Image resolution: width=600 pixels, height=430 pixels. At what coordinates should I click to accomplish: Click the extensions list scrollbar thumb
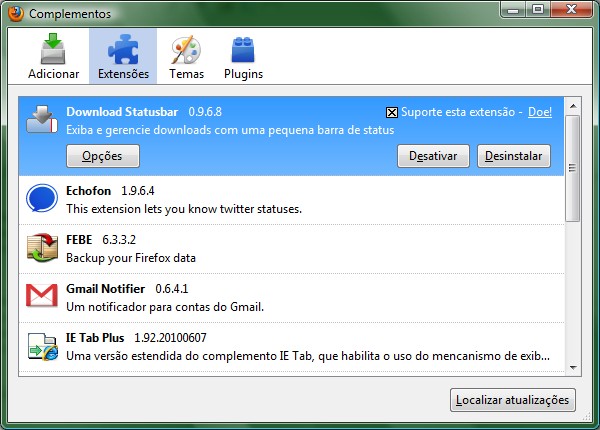[573, 168]
